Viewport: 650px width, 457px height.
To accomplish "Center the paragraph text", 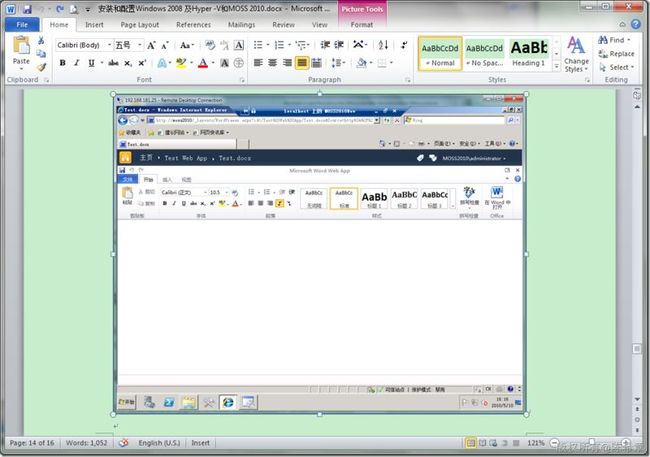I will coord(272,63).
